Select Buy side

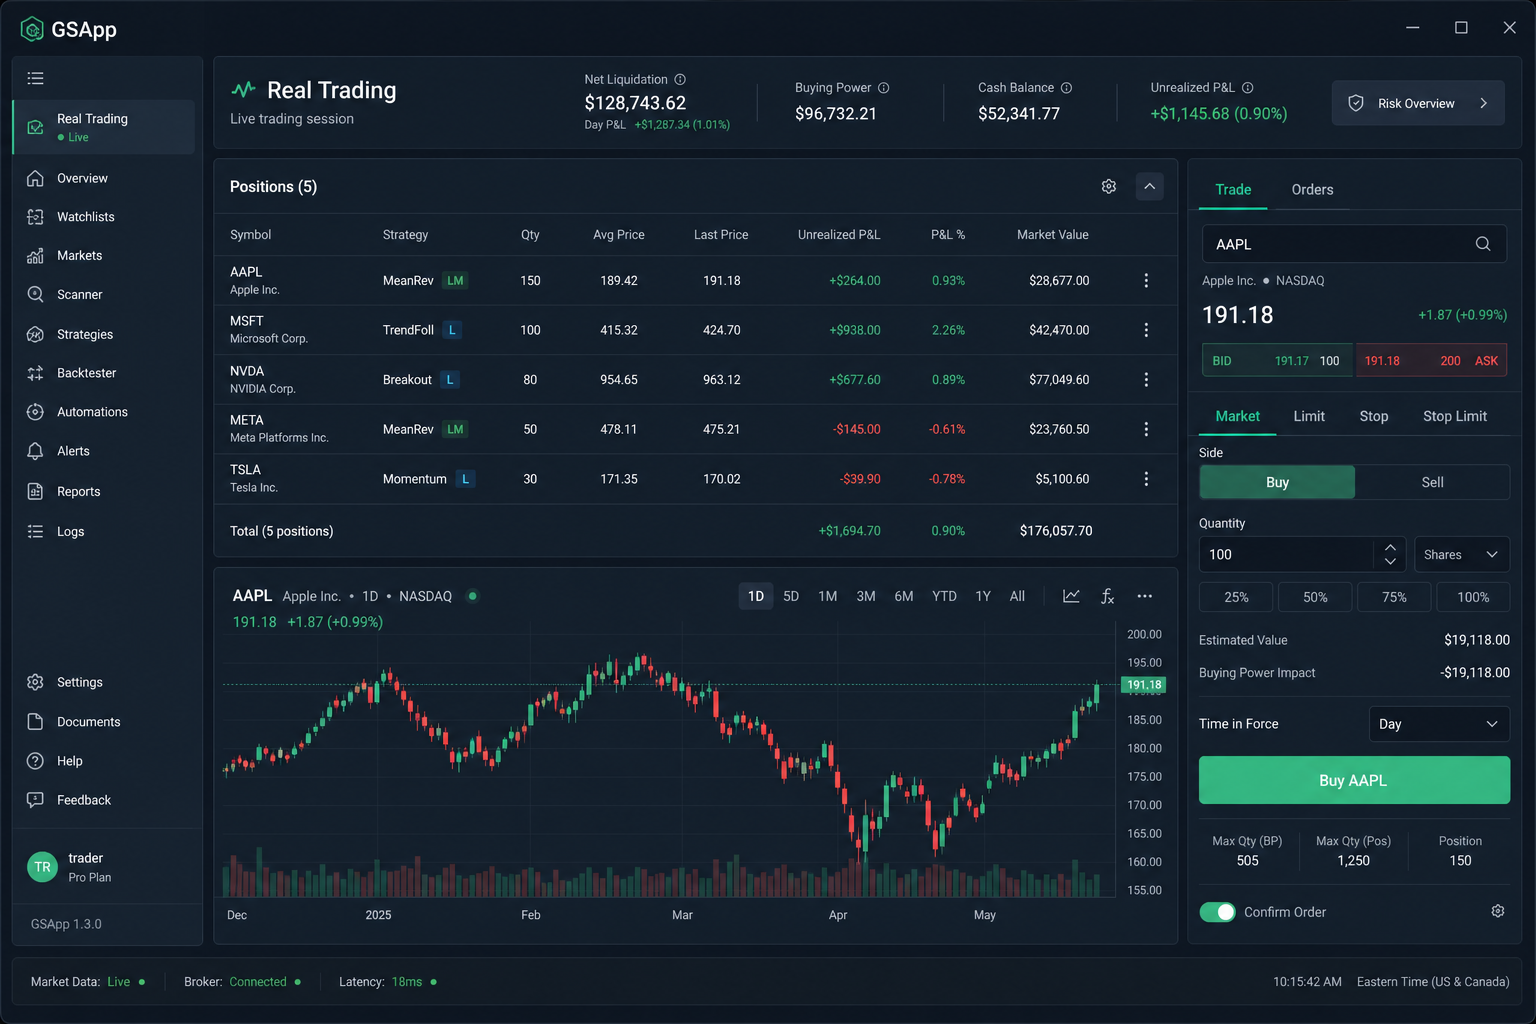point(1277,482)
